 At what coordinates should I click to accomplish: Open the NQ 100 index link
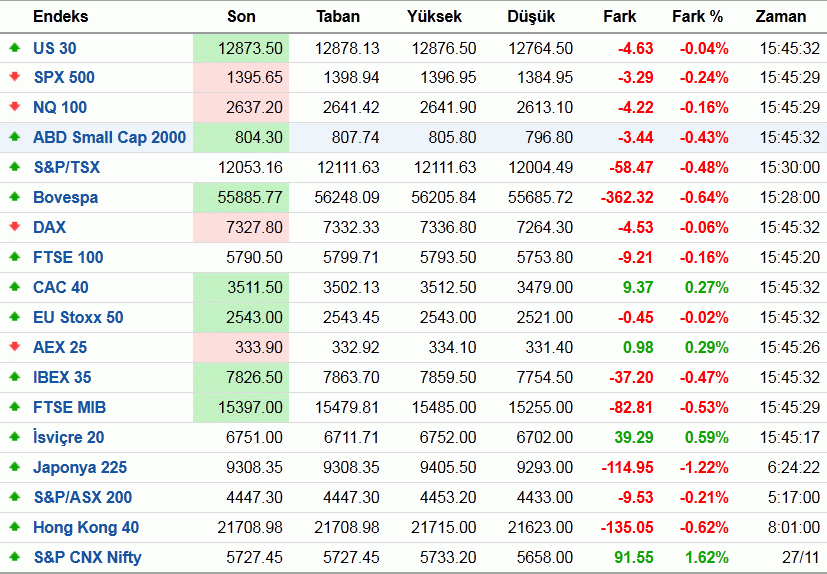[x=60, y=108]
